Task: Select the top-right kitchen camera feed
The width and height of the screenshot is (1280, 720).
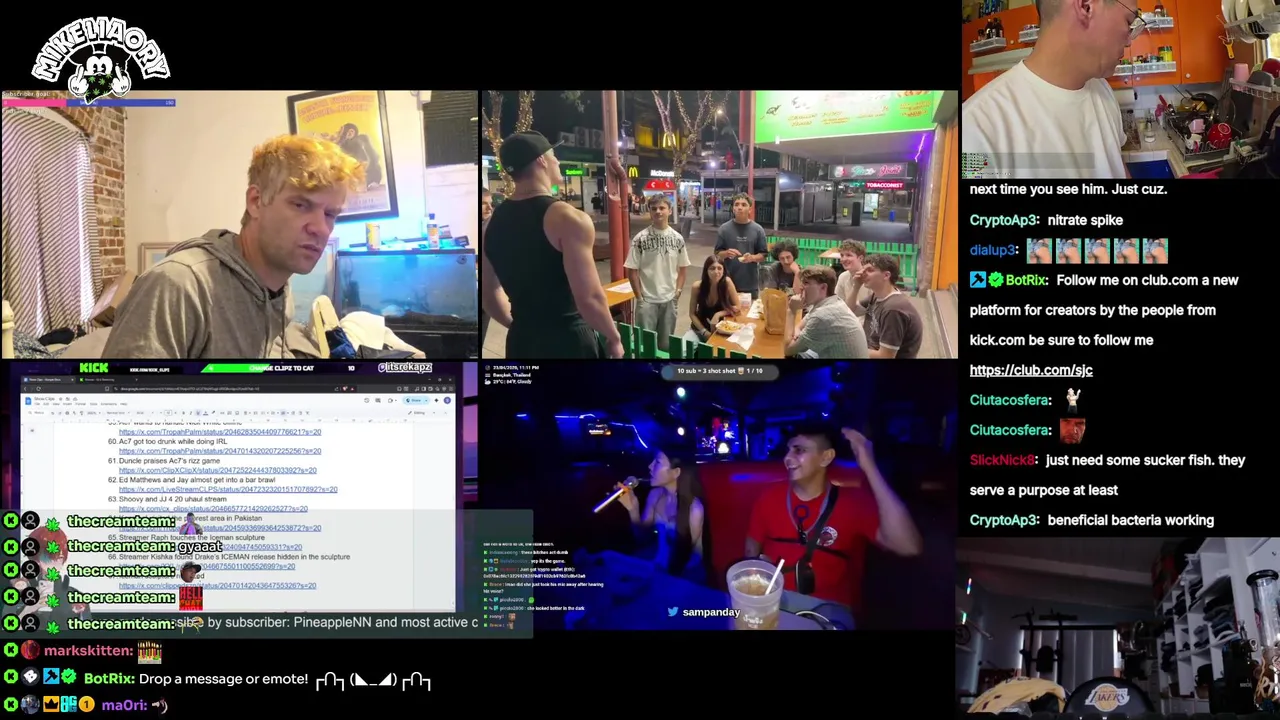Action: coord(1120,89)
